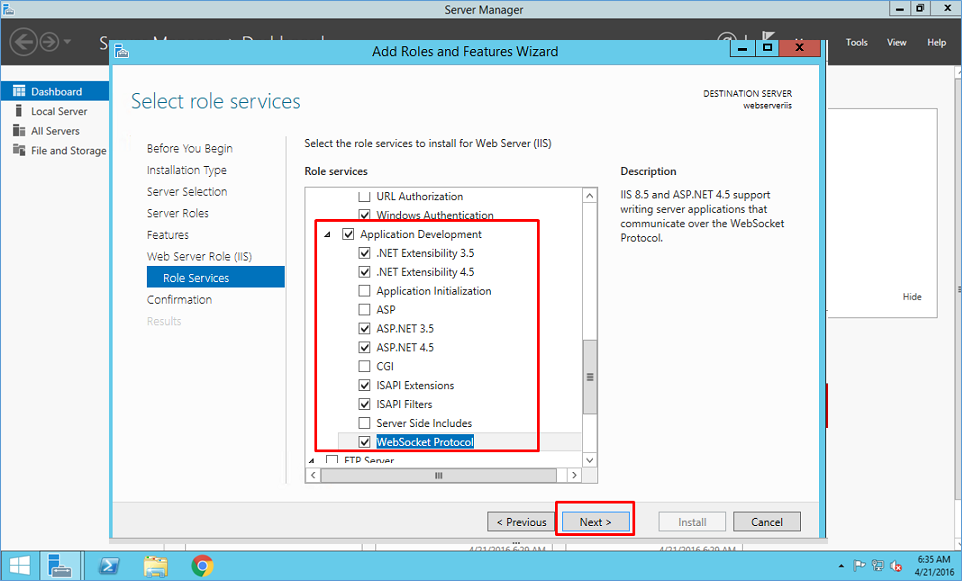962x581 pixels.
Task: Click the greyed-out Install button
Action: [x=692, y=522]
